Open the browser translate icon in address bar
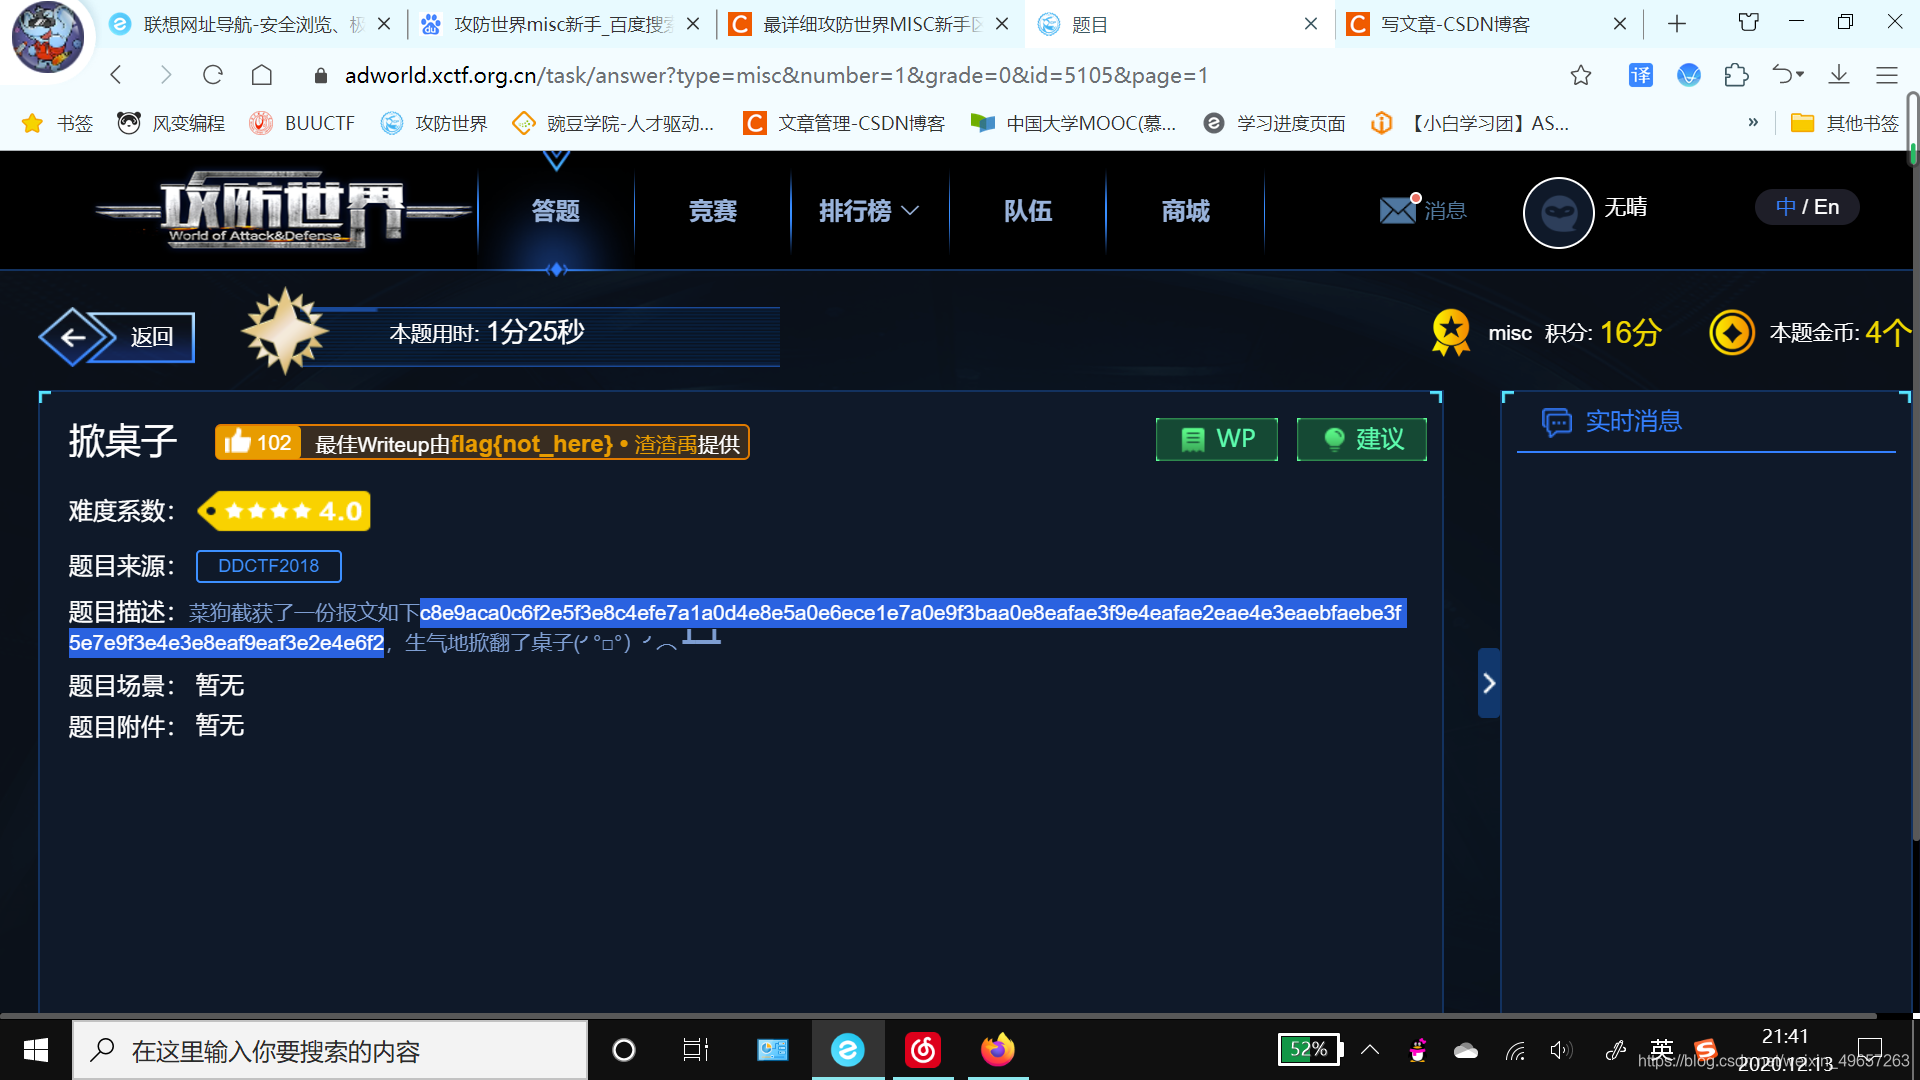Viewport: 1920px width, 1080px height. tap(1640, 75)
